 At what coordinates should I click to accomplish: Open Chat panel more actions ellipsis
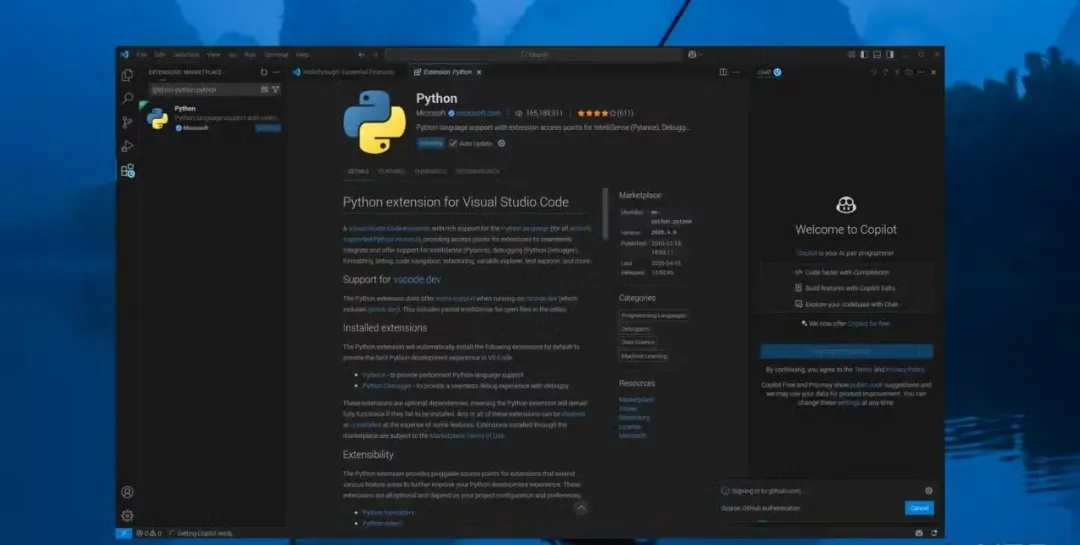tap(921, 72)
